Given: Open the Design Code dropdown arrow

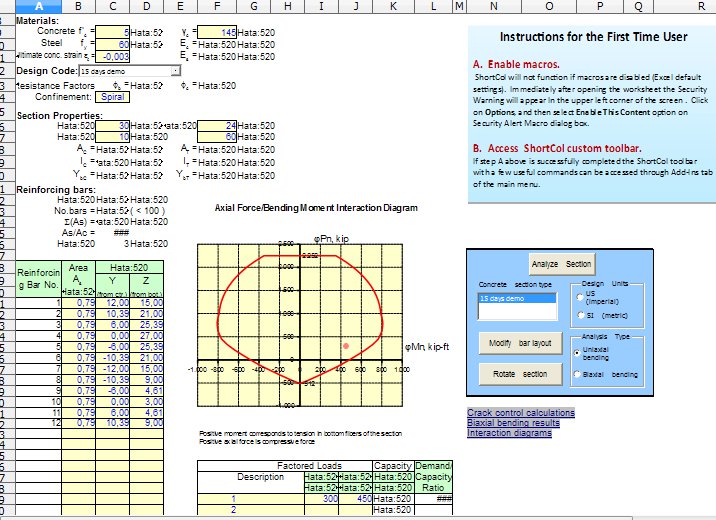Looking at the screenshot, I should [176, 71].
